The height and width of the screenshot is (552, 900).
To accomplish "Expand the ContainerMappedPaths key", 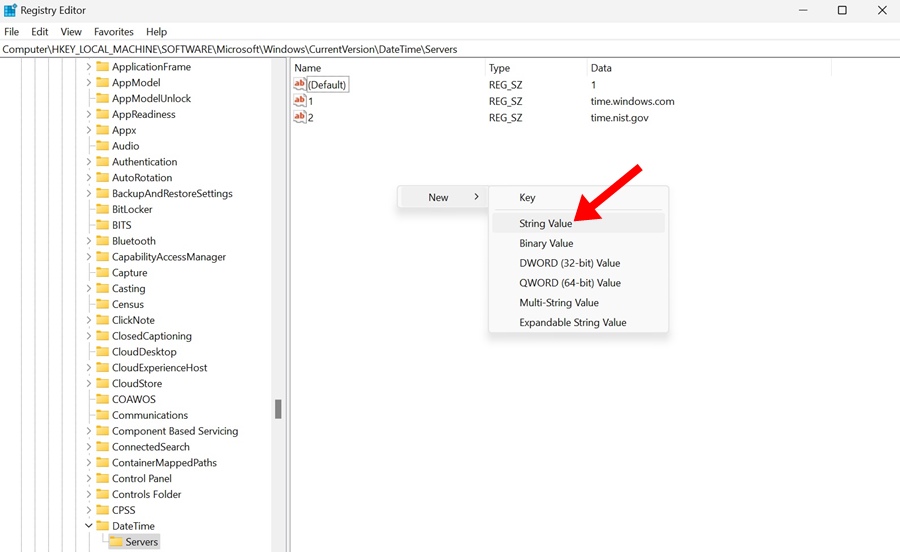I will pos(88,462).
